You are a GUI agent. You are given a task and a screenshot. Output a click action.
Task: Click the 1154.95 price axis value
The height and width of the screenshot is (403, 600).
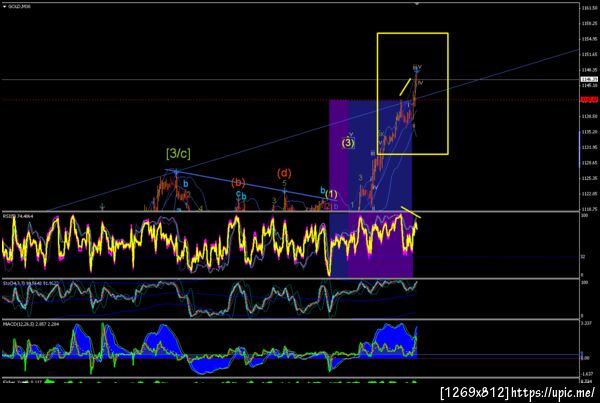tap(589, 39)
